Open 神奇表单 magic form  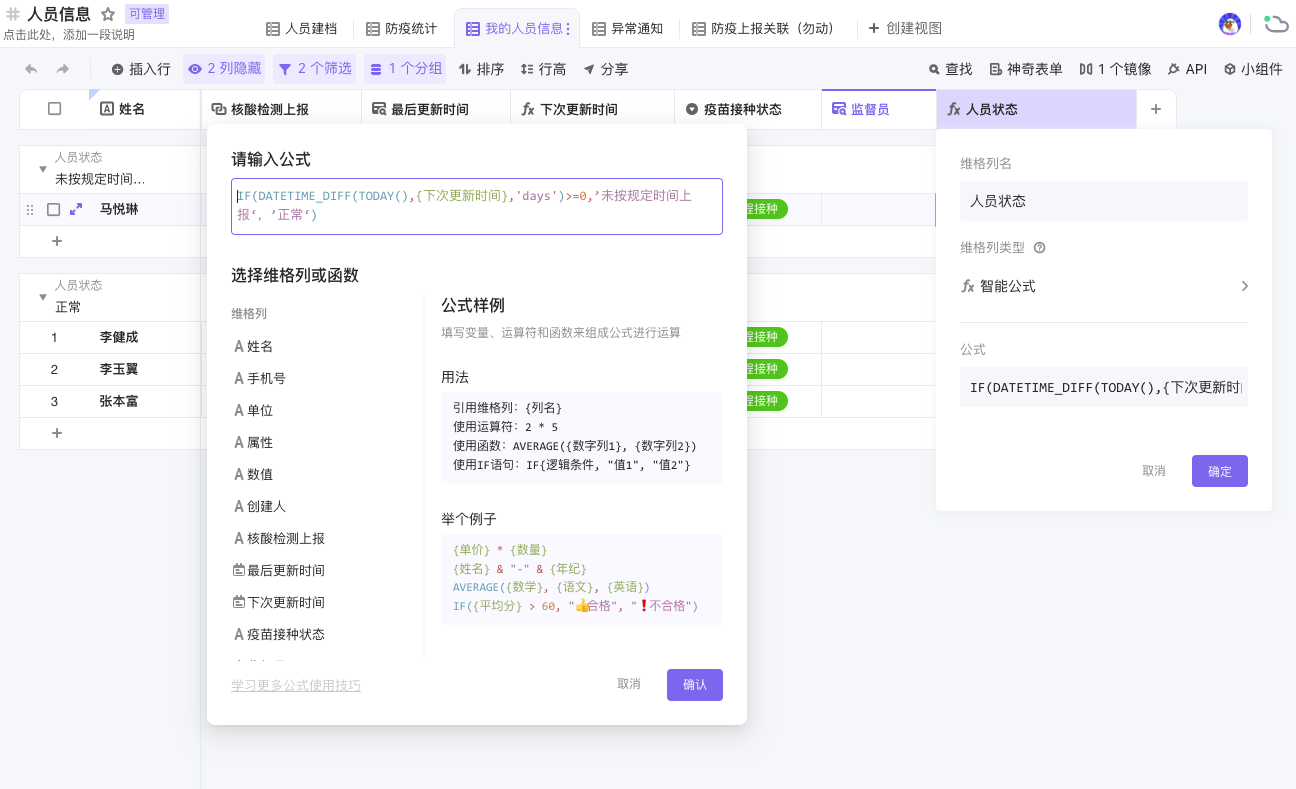(x=1026, y=69)
